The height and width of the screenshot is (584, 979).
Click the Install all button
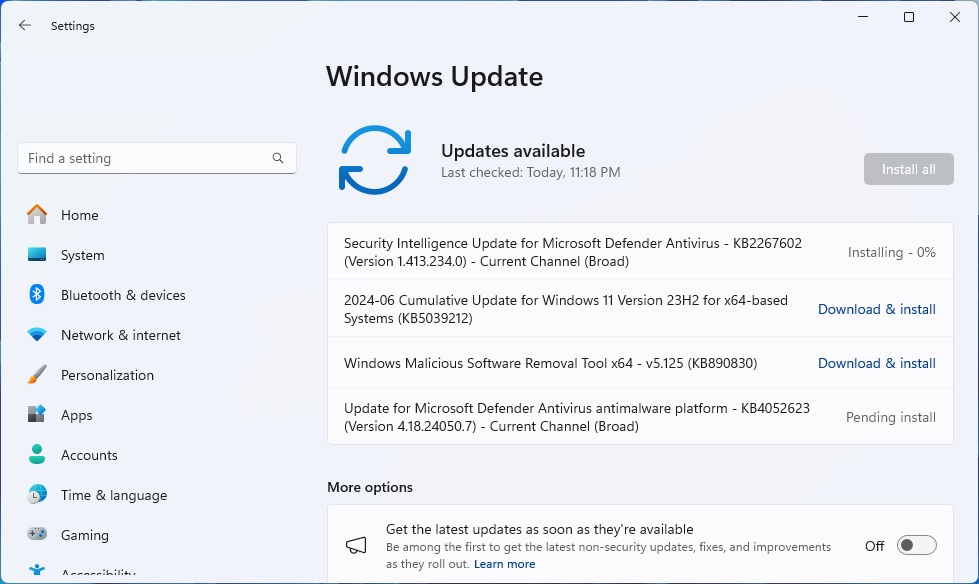tap(908, 169)
